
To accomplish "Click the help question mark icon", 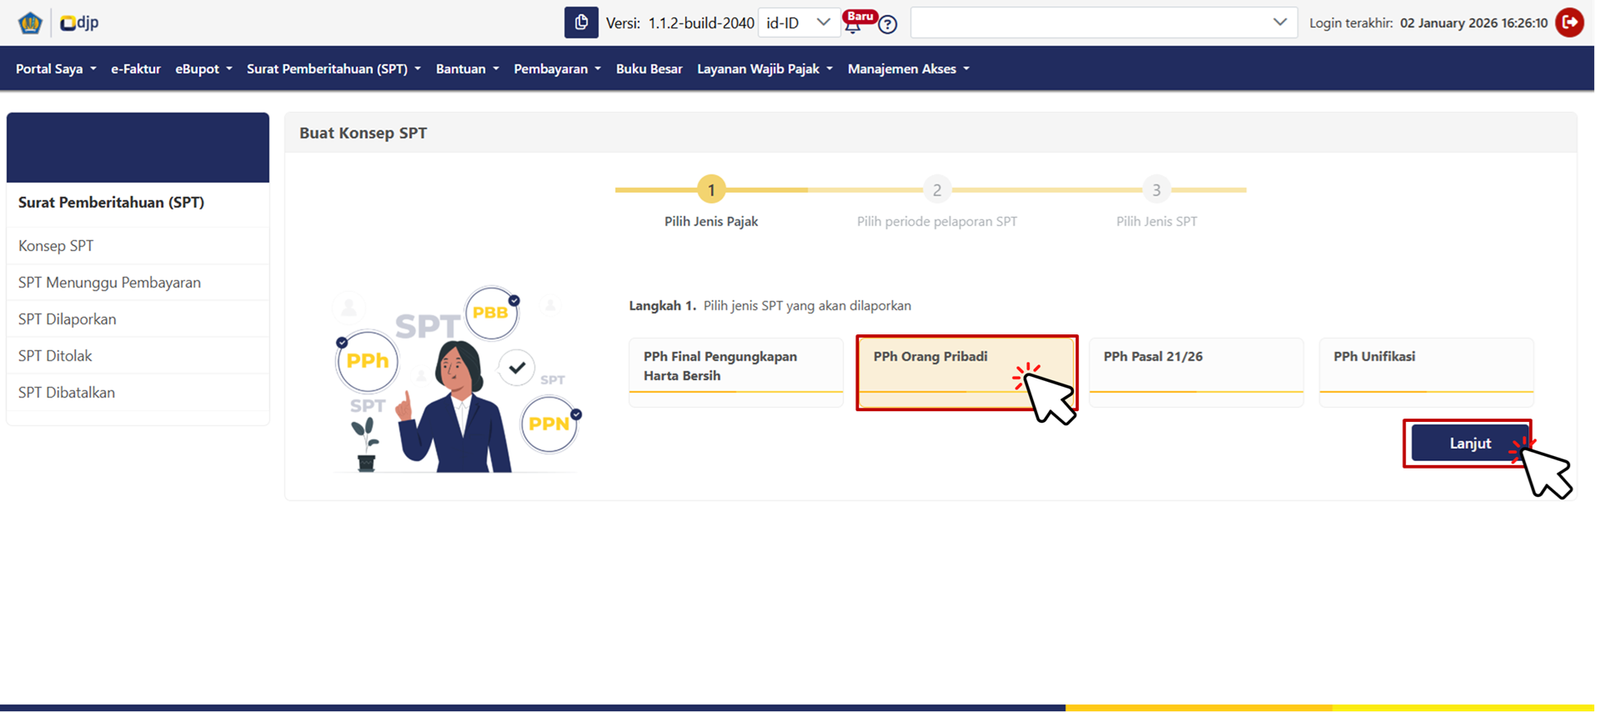I will tap(887, 24).
